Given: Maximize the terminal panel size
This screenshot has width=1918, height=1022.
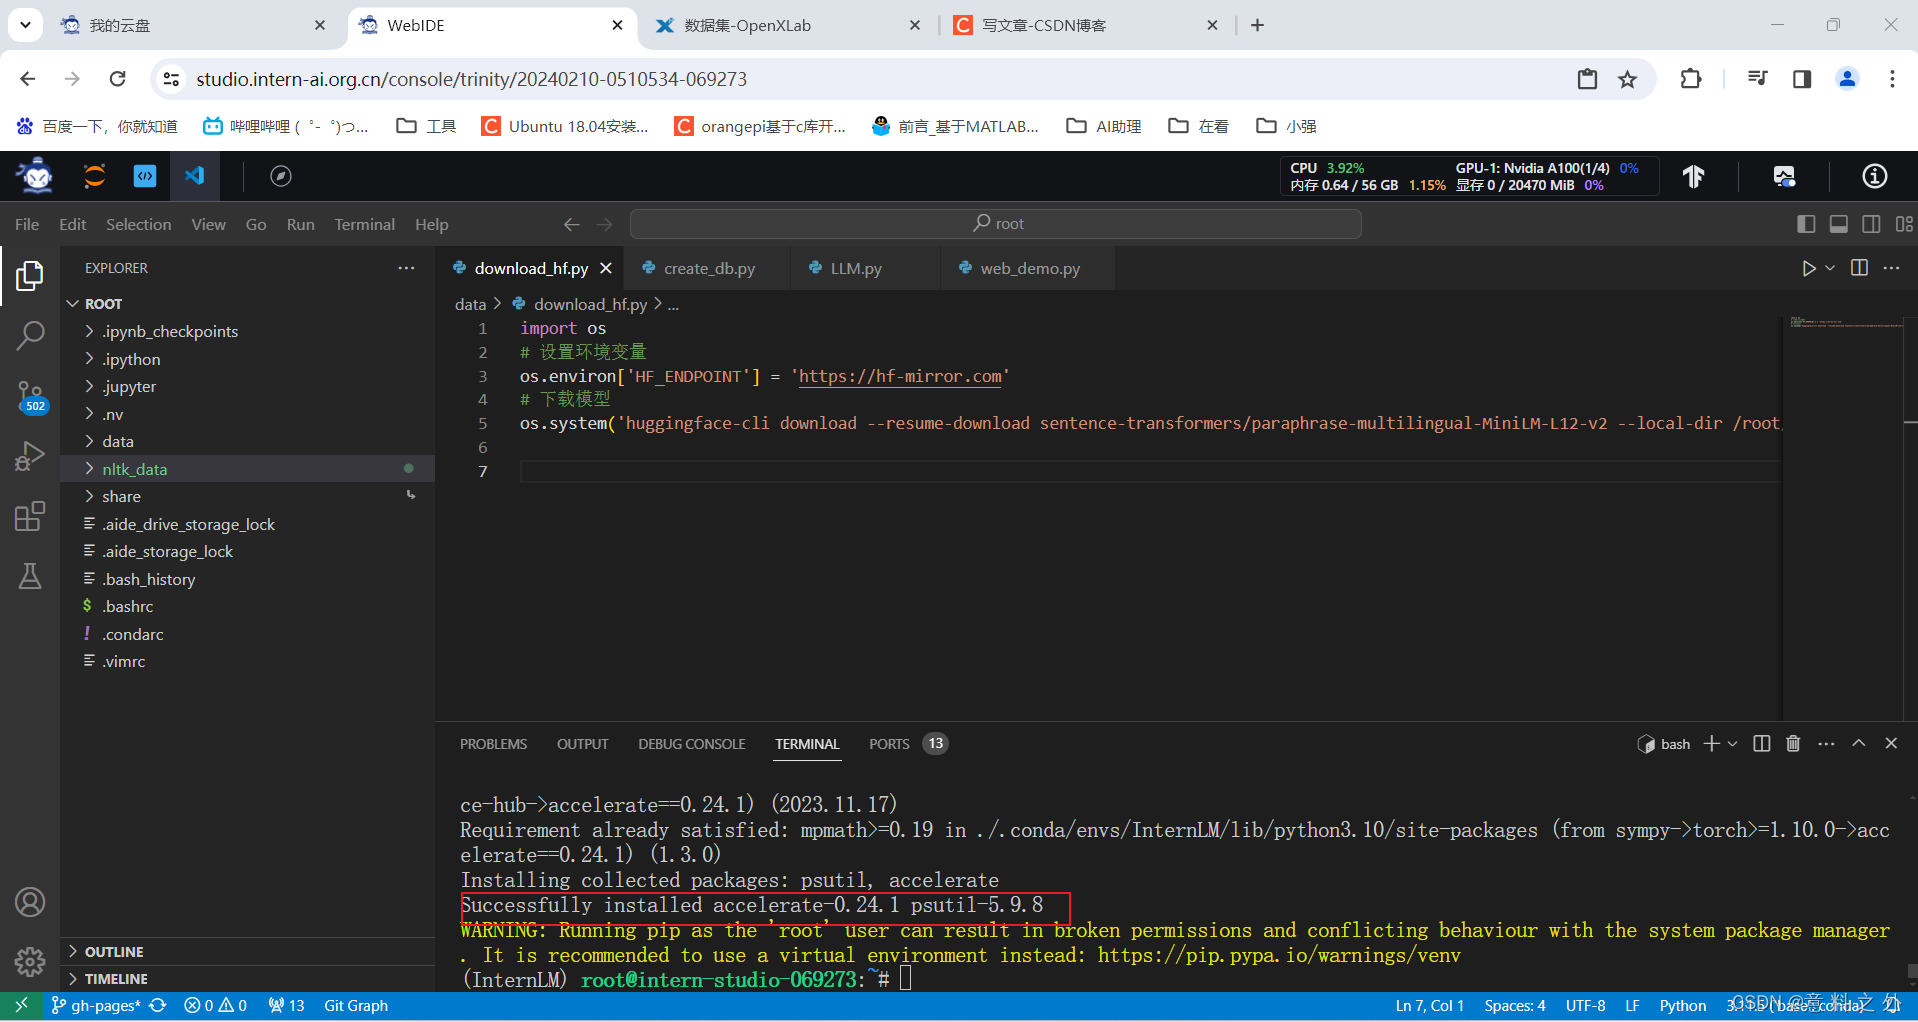Looking at the screenshot, I should pos(1859,743).
